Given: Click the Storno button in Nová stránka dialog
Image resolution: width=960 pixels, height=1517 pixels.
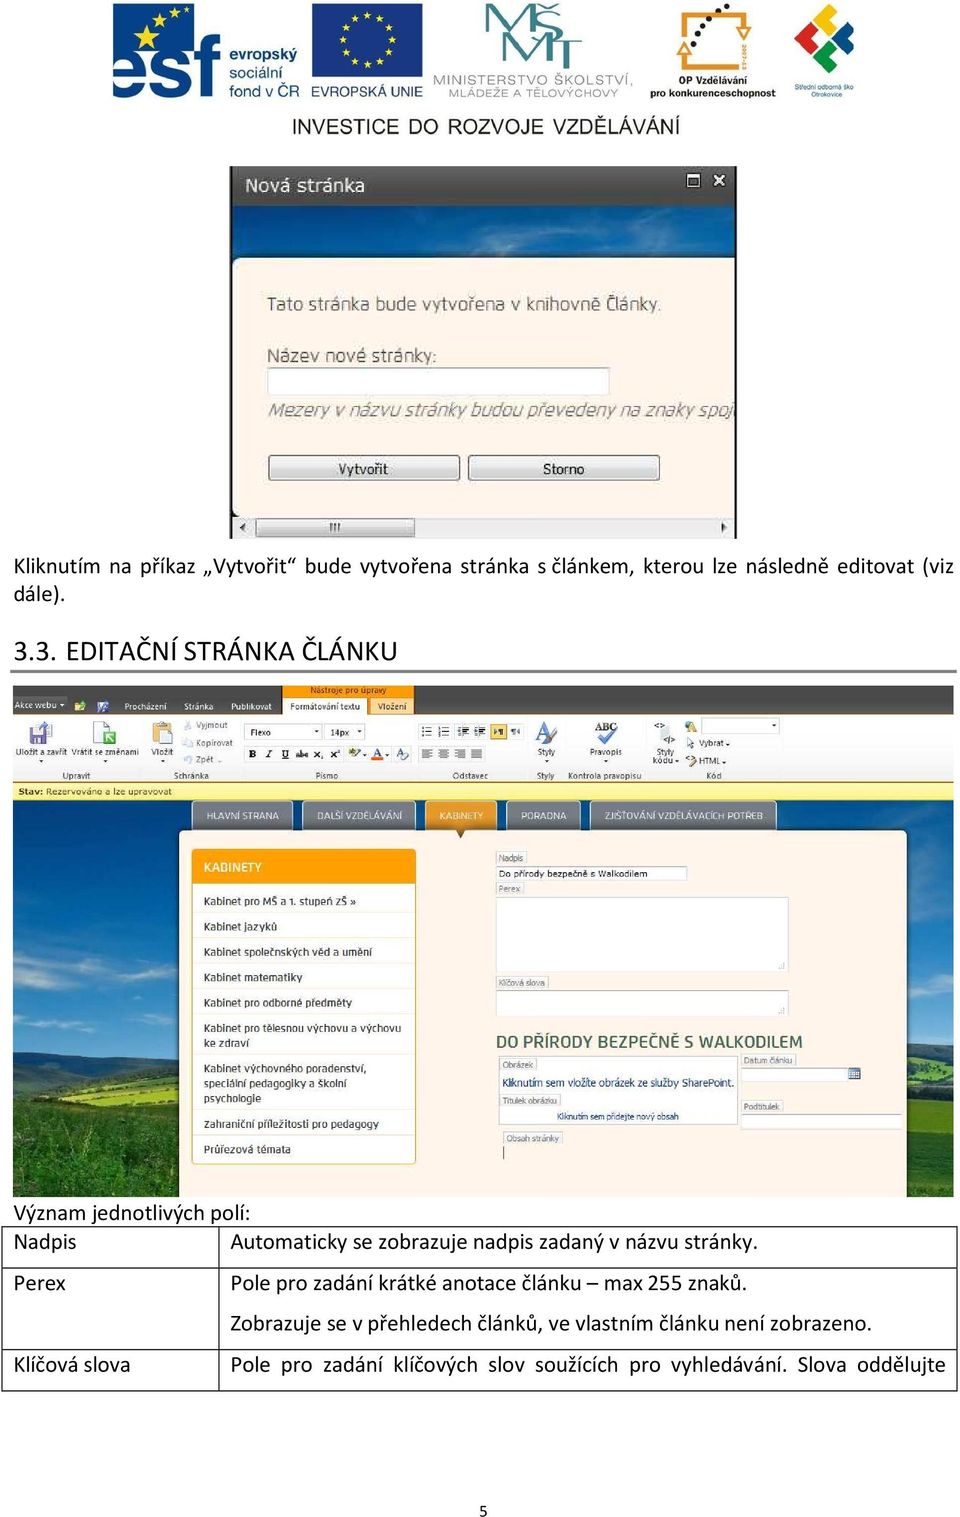Looking at the screenshot, I should [x=564, y=468].
